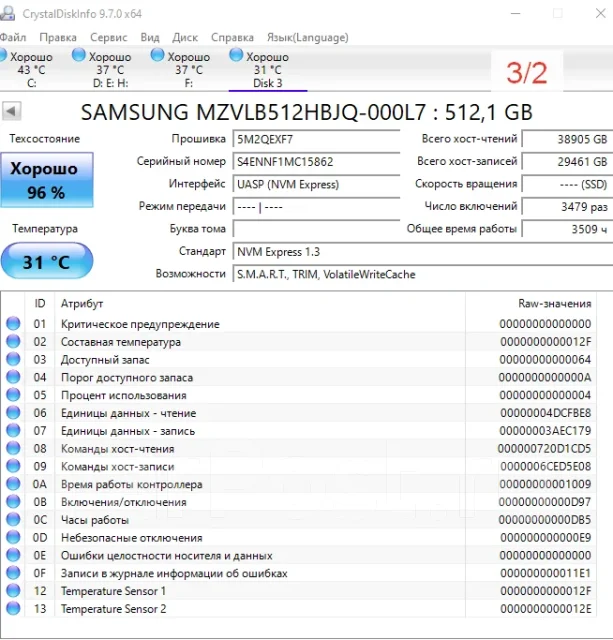613x640 pixels.
Task: Click the CrystalDiskInfo app icon in title bar
Action: click(x=7, y=13)
